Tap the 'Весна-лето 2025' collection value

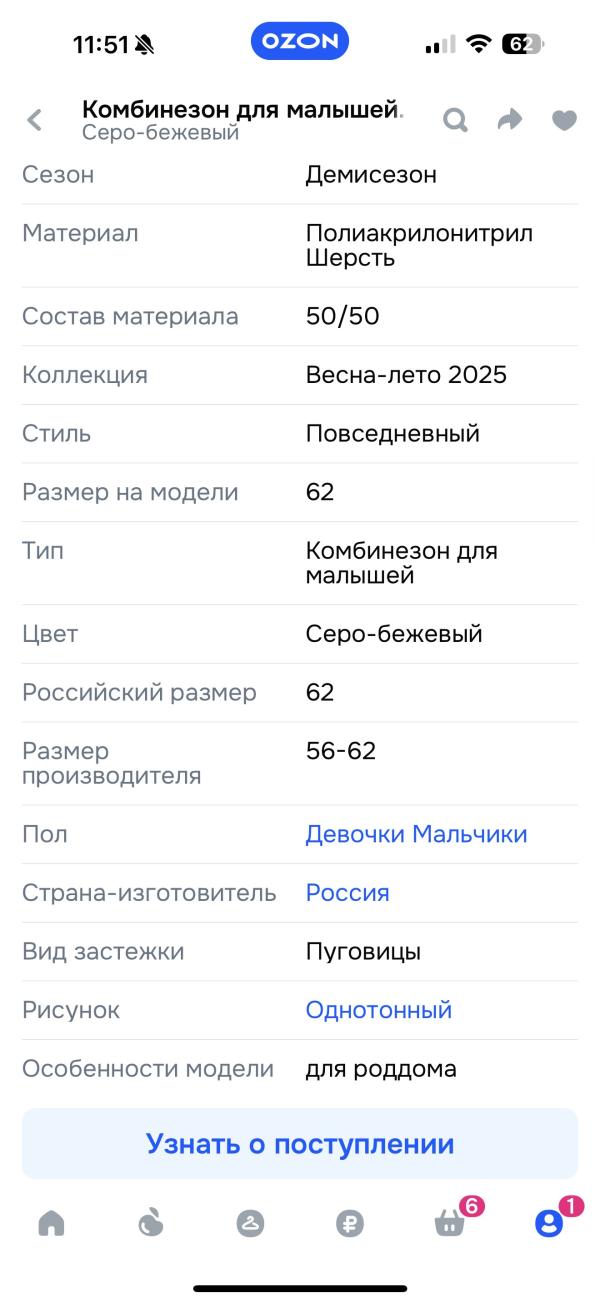(406, 375)
